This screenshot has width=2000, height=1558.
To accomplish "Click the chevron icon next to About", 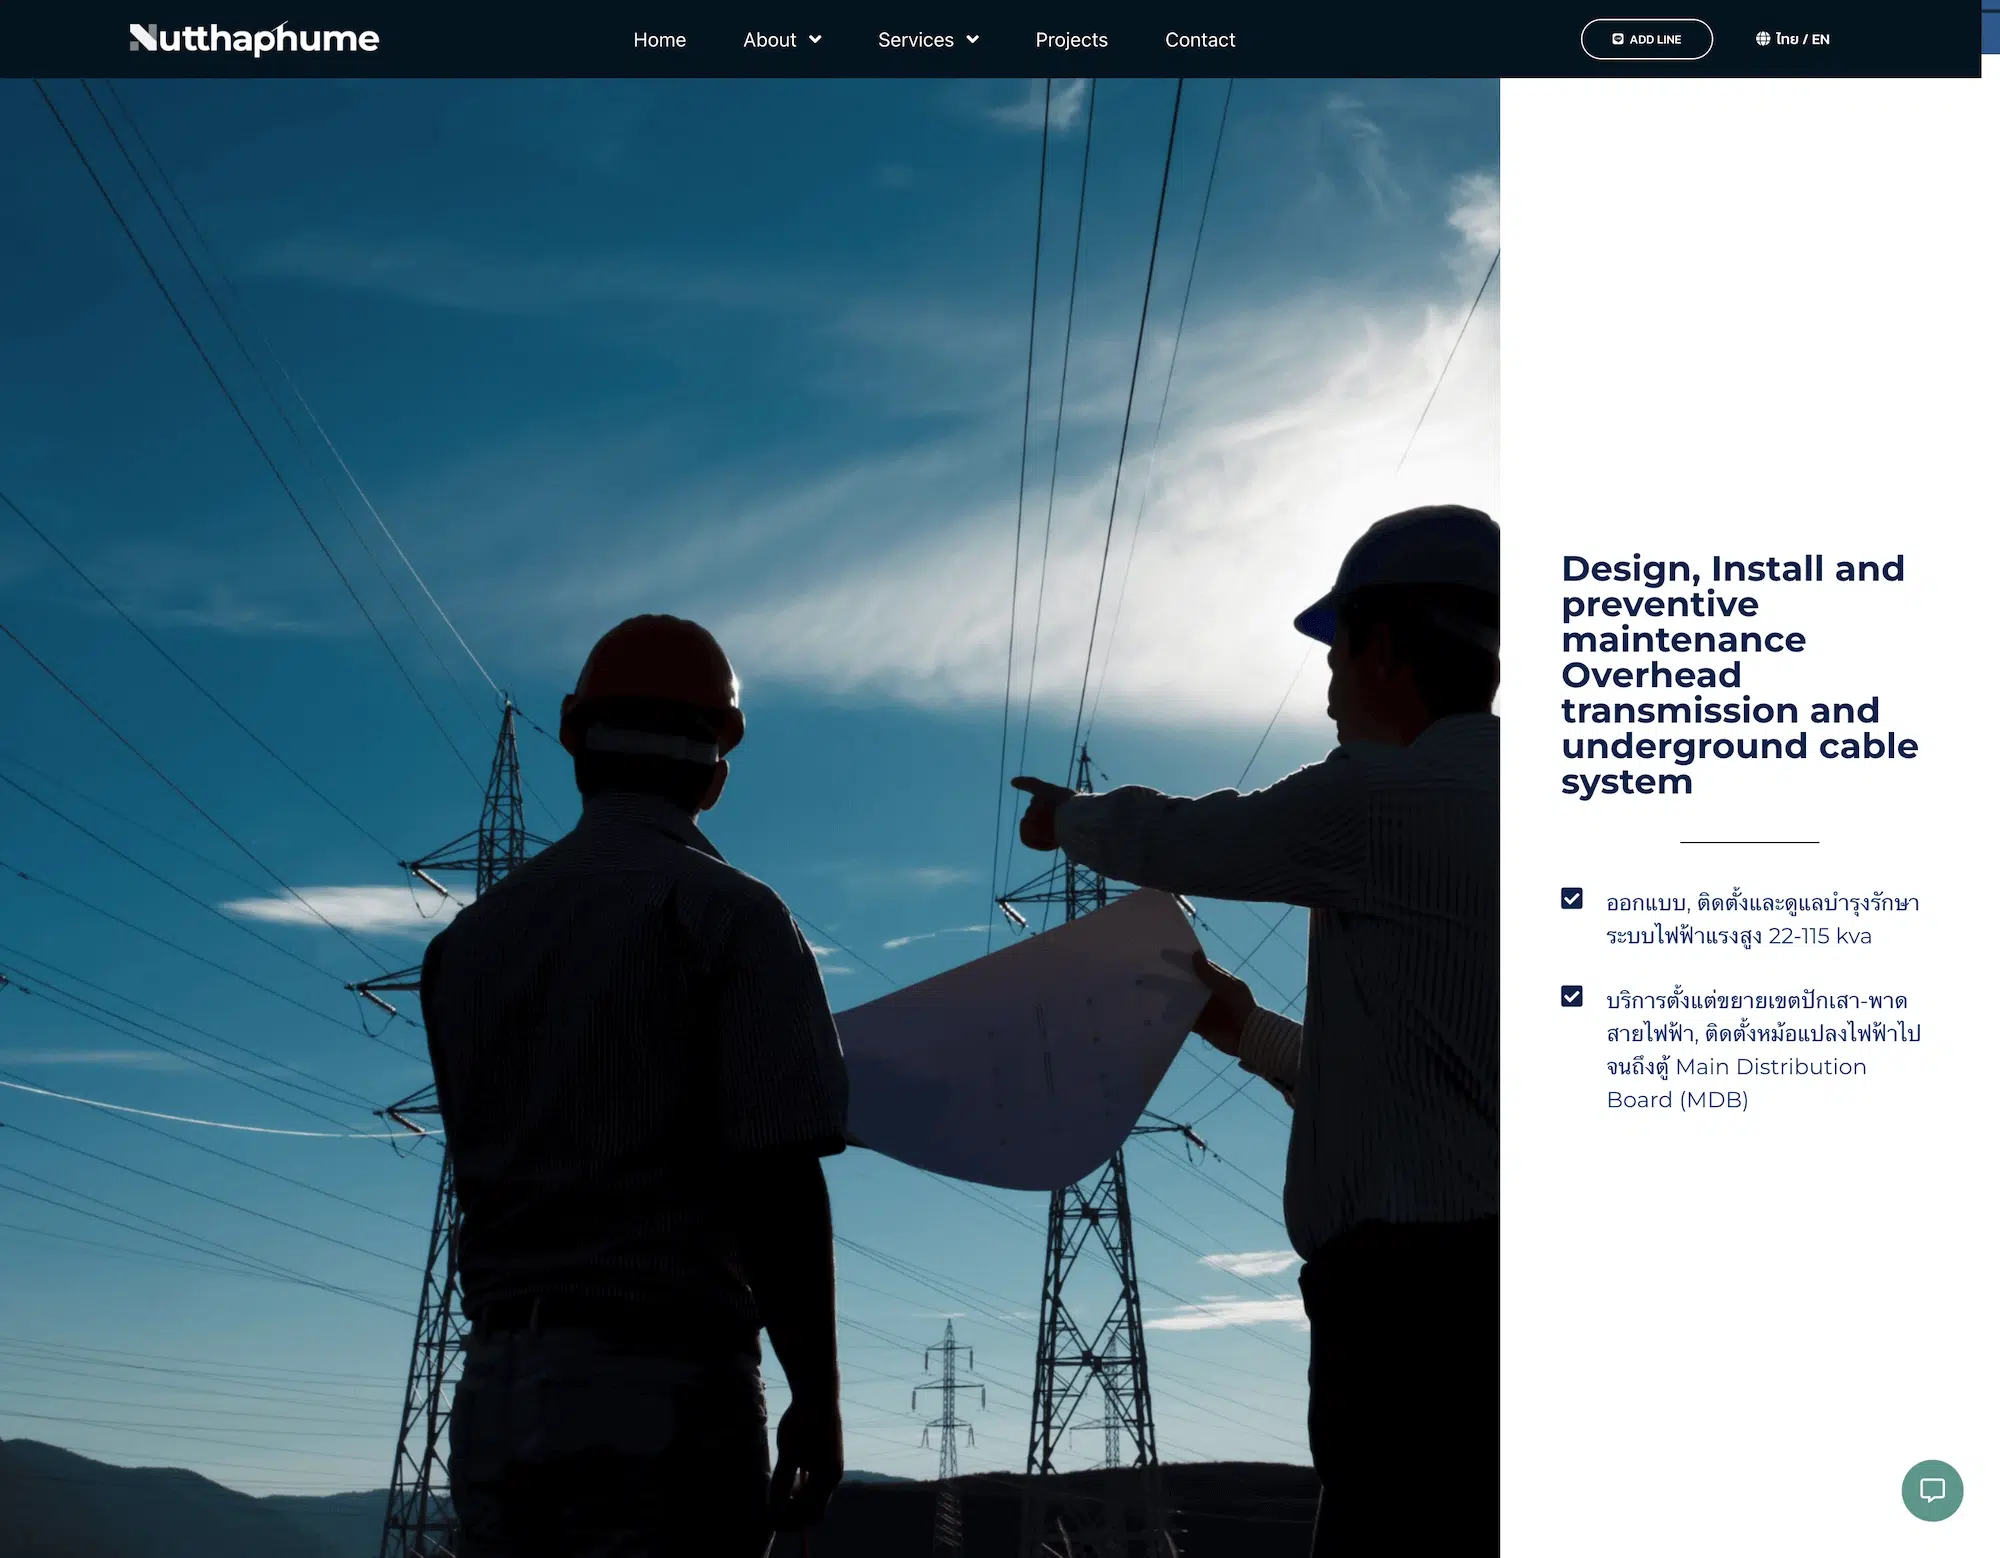I will coord(813,40).
